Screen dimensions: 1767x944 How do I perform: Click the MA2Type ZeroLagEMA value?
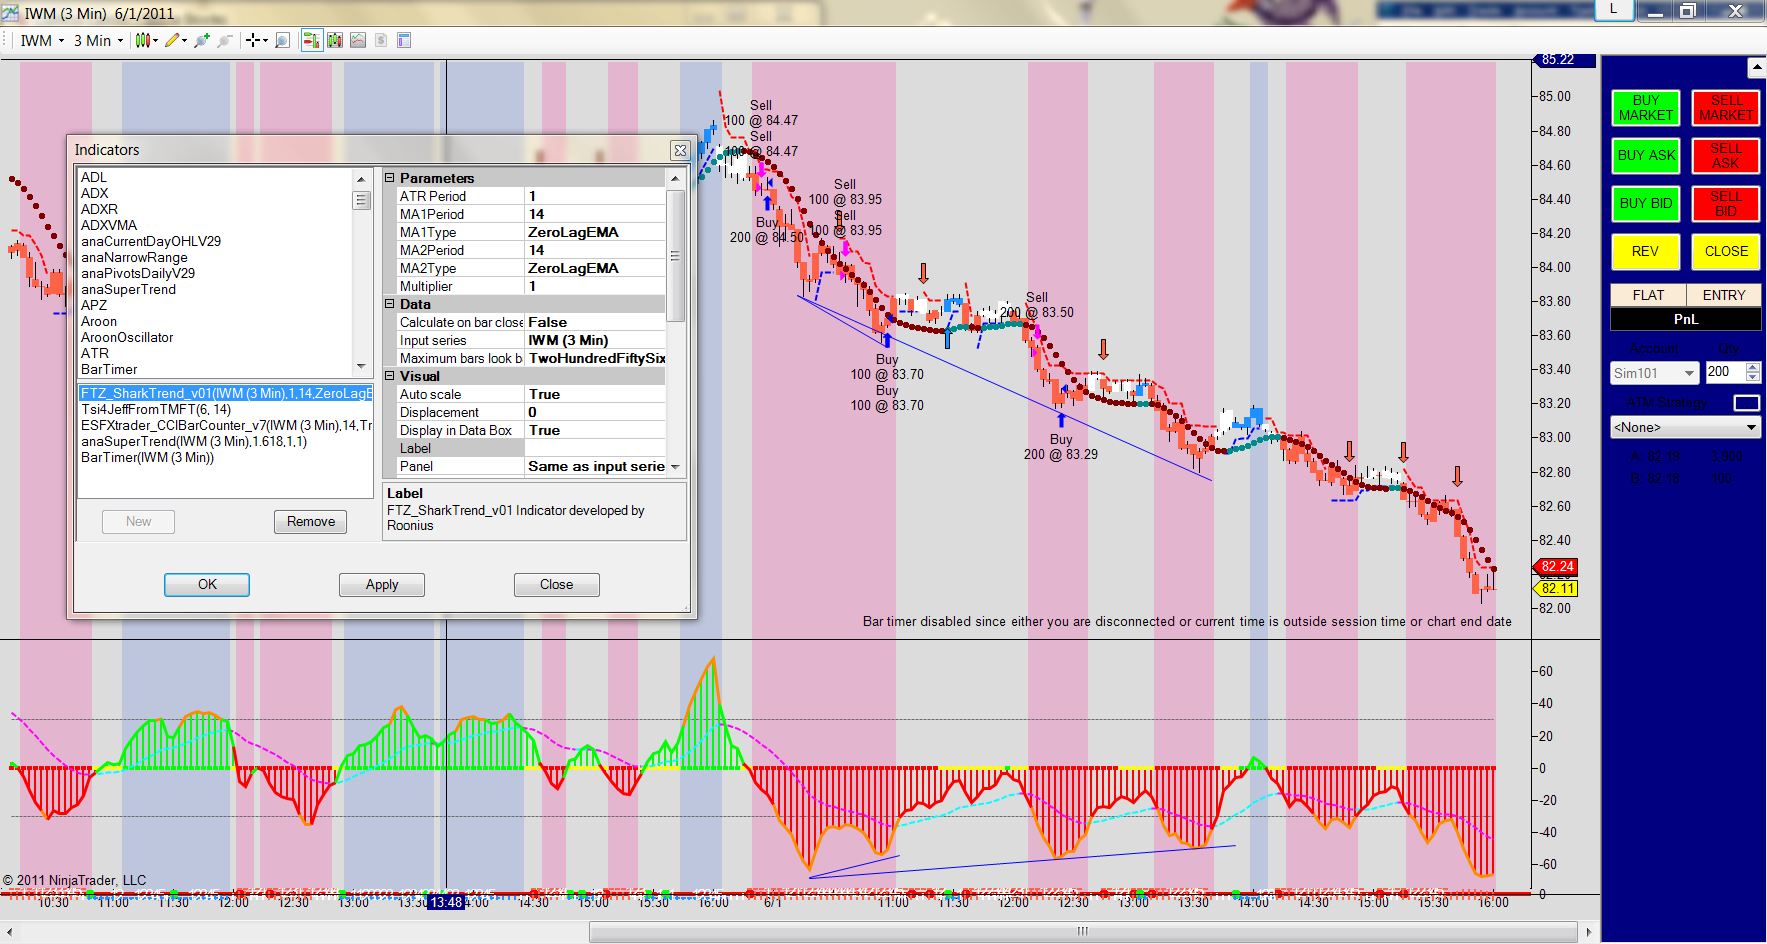(x=595, y=268)
